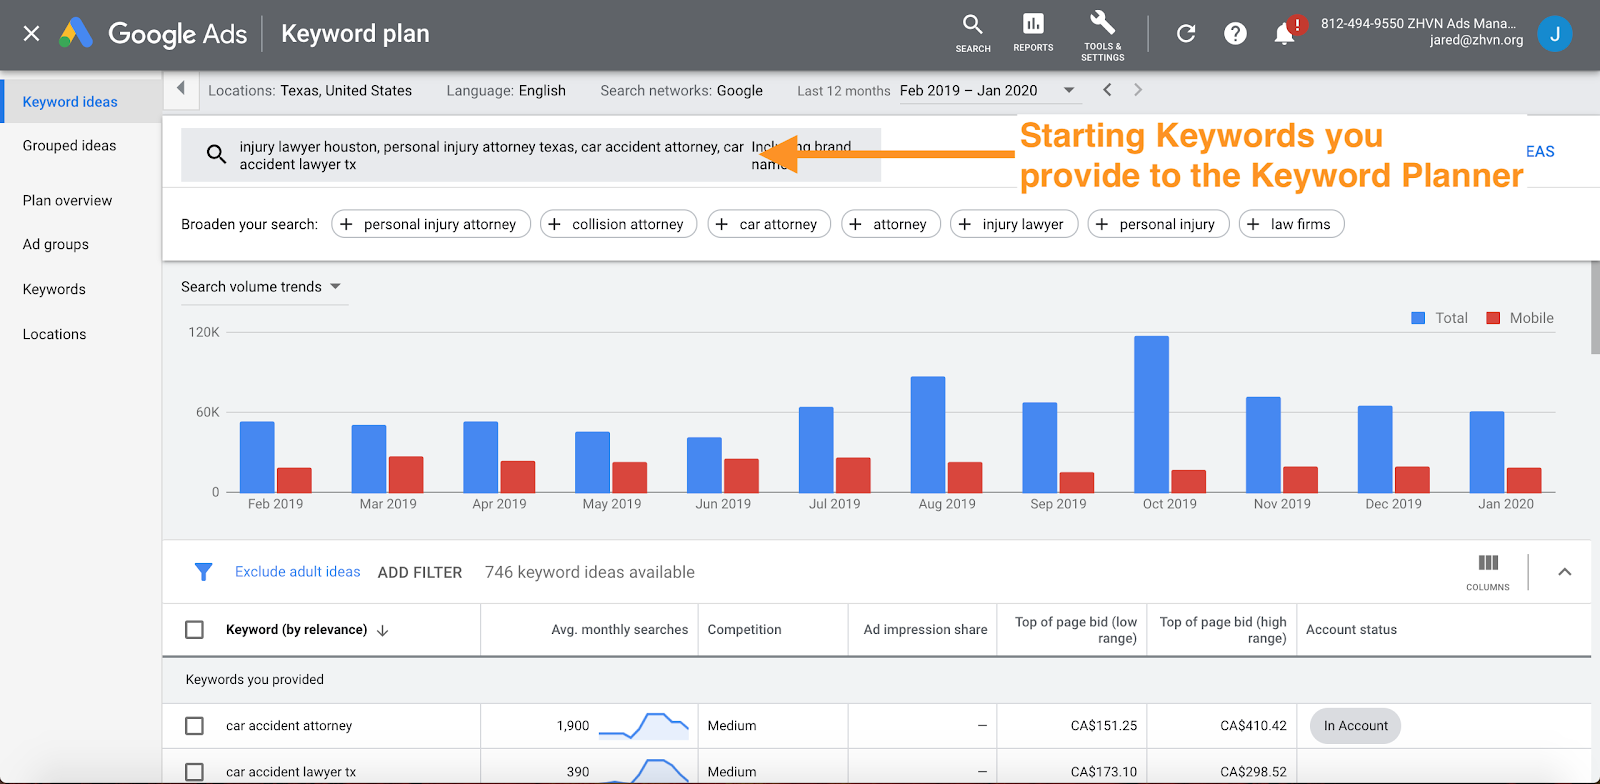Select all keywords header checkbox
This screenshot has width=1600, height=784.
195,630
